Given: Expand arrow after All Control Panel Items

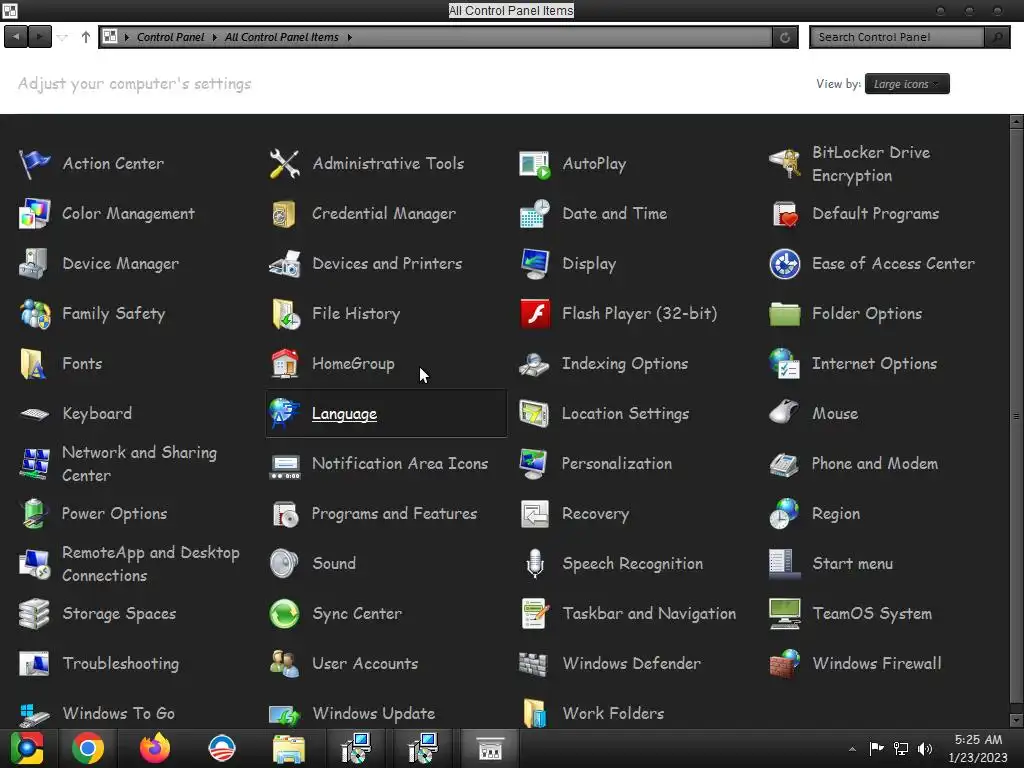Looking at the screenshot, I should click(x=349, y=37).
